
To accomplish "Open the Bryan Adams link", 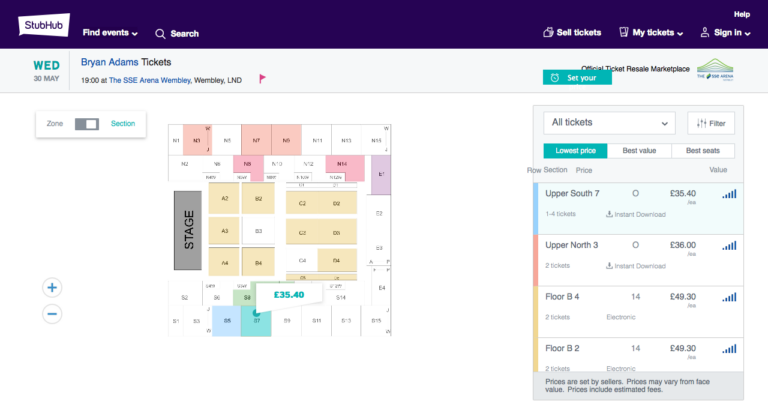I will pos(109,62).
